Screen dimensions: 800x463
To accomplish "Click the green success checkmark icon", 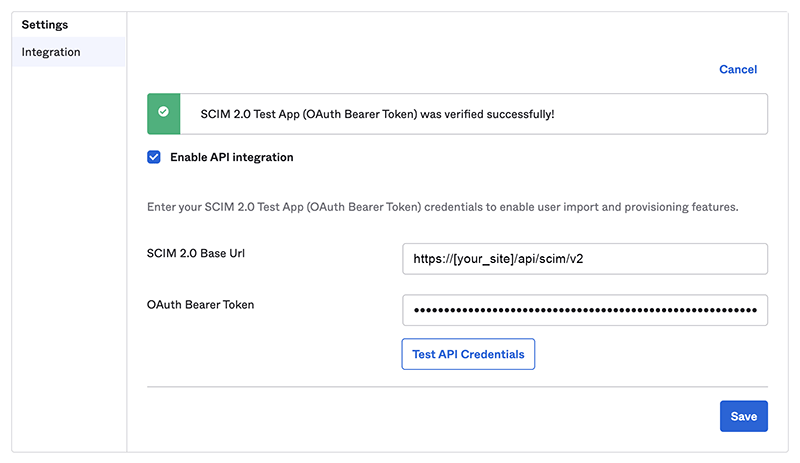I will tap(163, 114).
